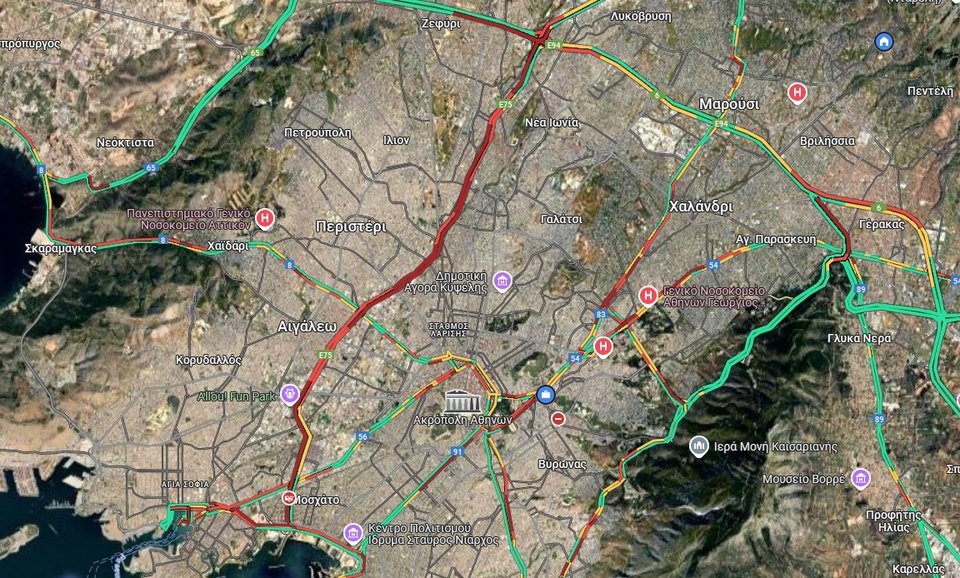
Task: Open the Δημοτική Αγορά Κυψέλης purple marker
Action: [x=502, y=281]
